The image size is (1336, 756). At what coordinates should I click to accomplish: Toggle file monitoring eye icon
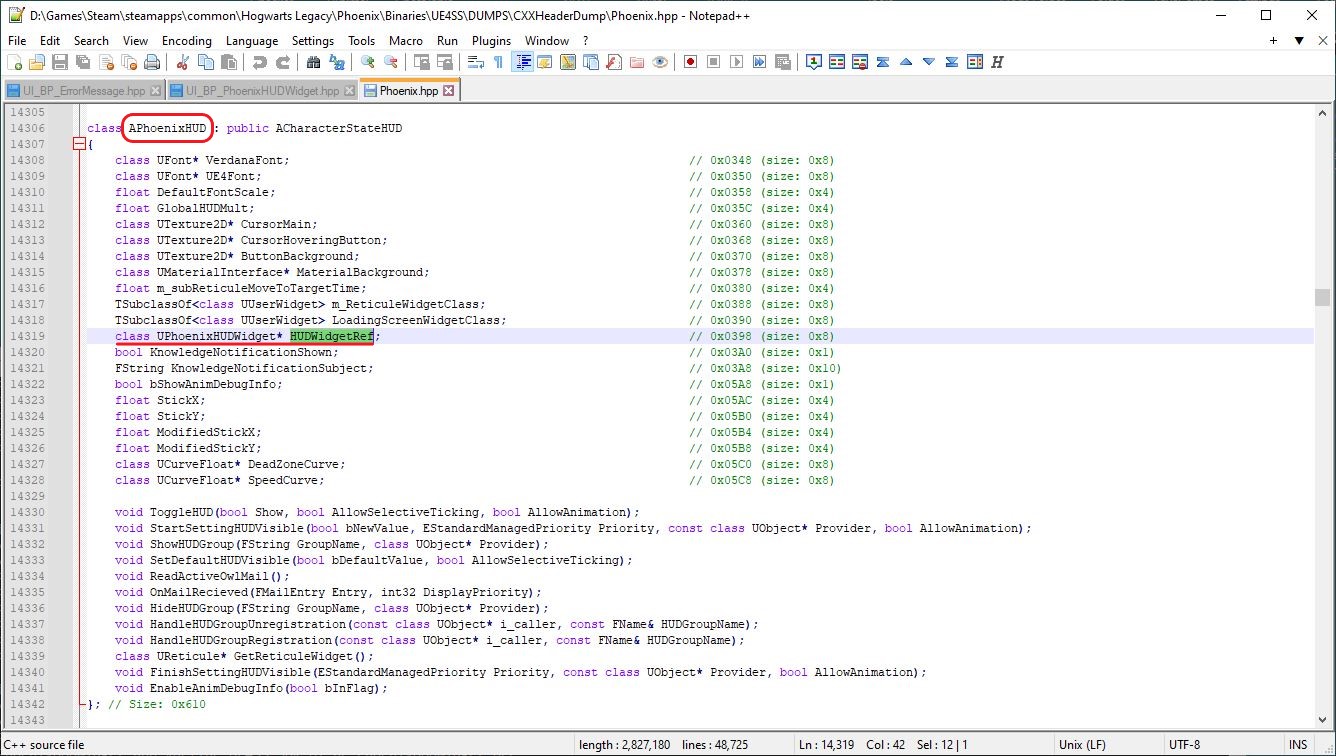[659, 62]
